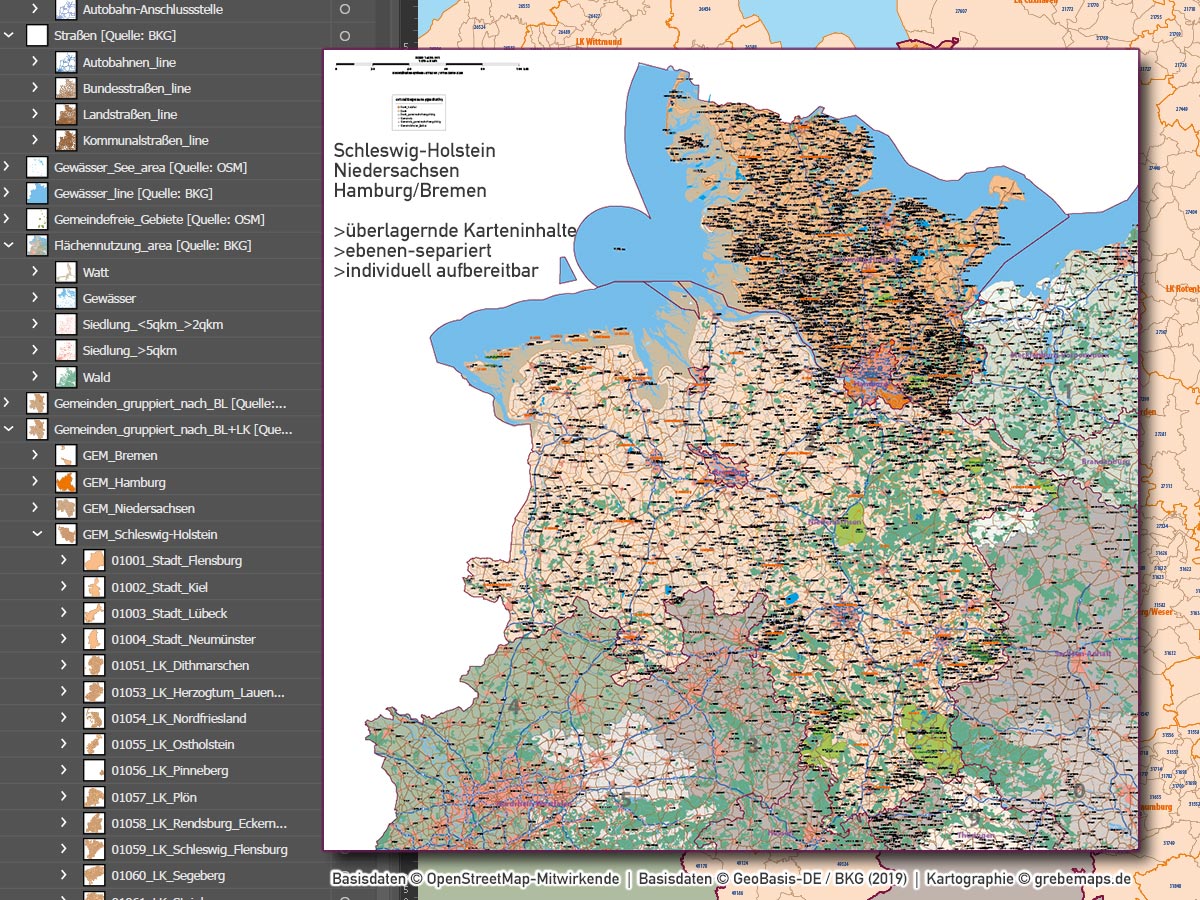
Task: Click the Siedlung_>5qkm layer thumbnail
Action: coord(65,351)
